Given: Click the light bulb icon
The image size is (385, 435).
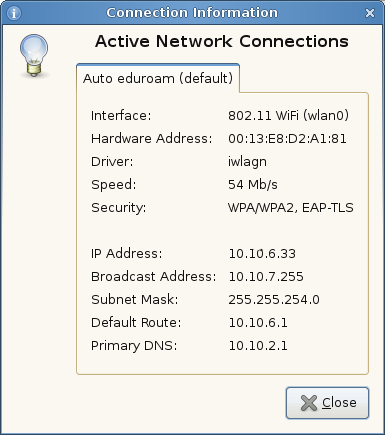Looking at the screenshot, I should pos(34,56).
